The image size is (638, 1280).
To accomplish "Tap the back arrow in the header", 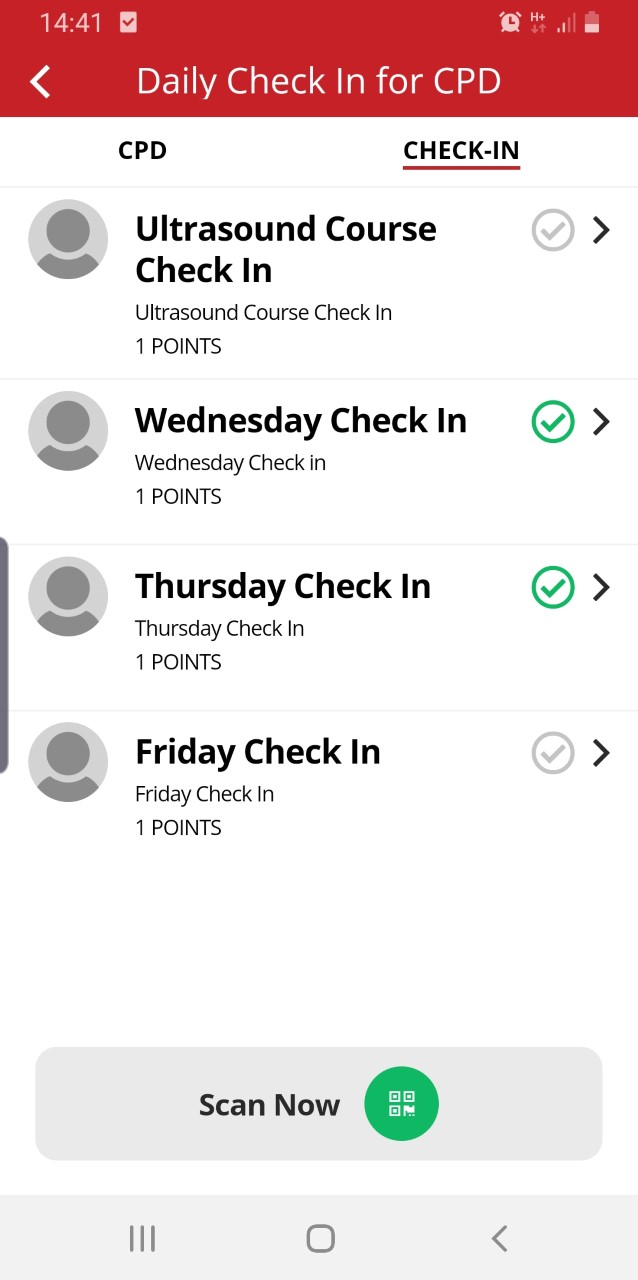I will click(41, 81).
